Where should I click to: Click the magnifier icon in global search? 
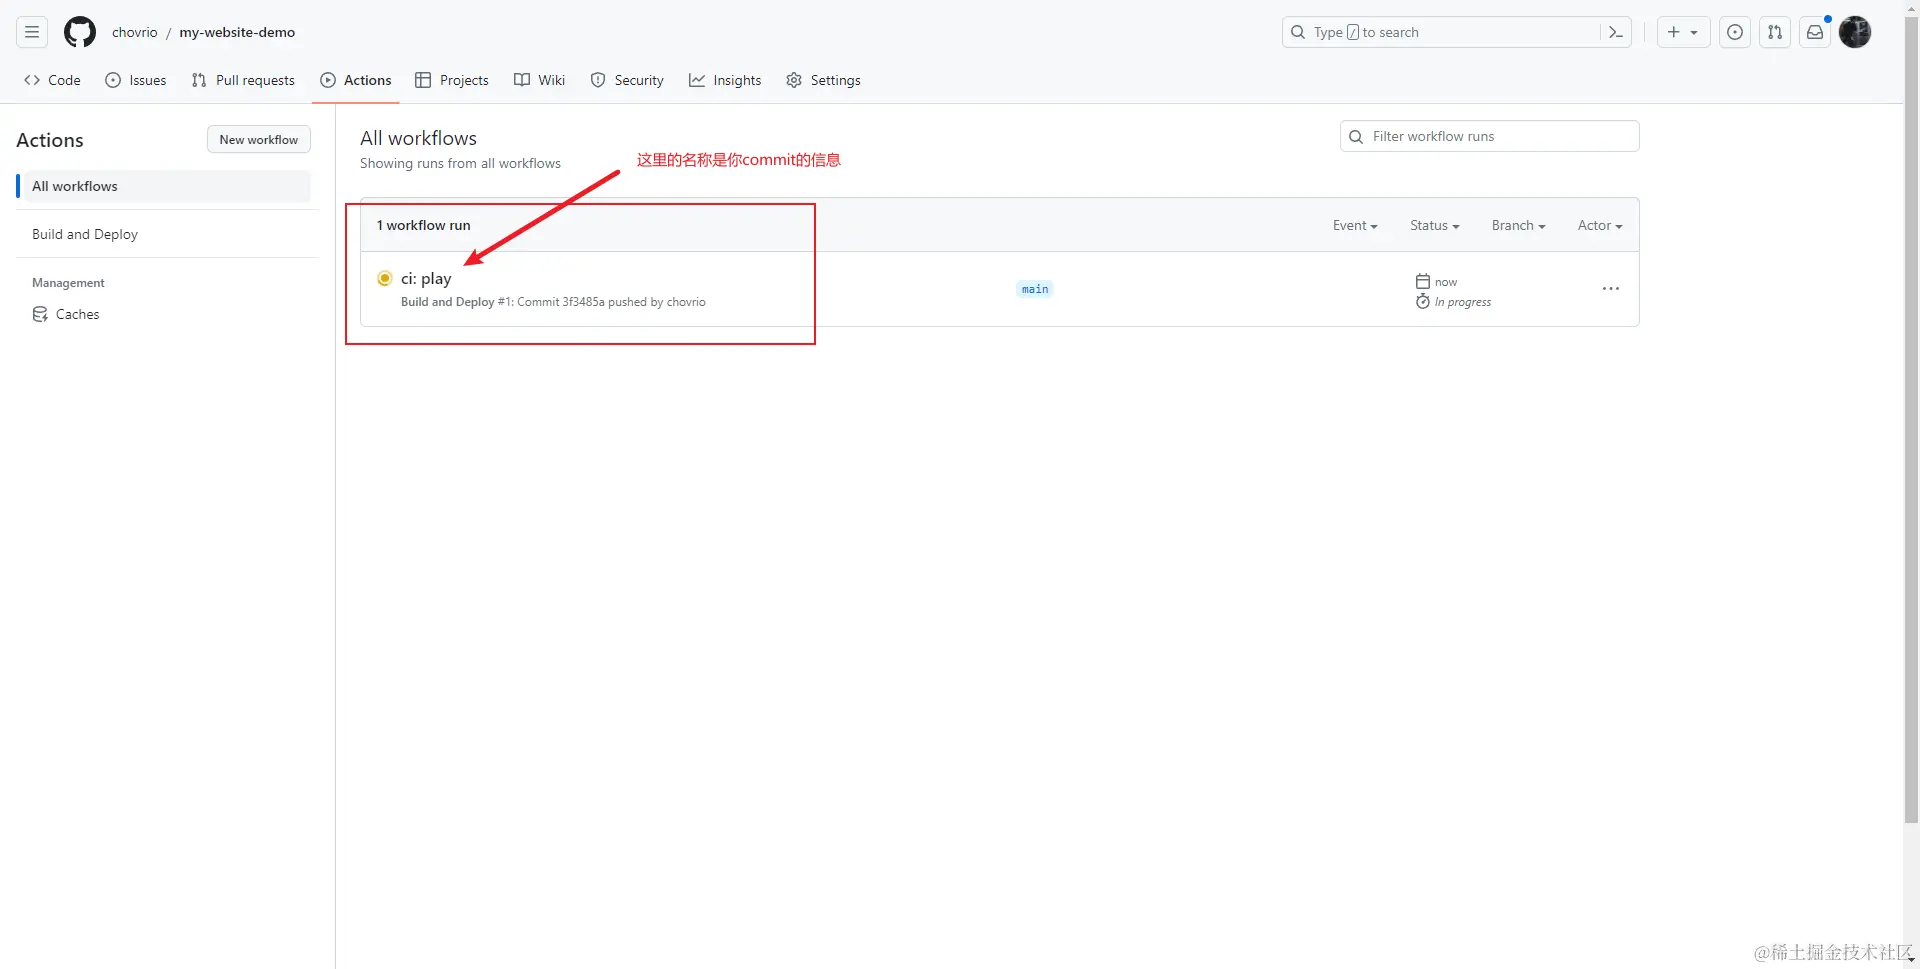(x=1298, y=32)
